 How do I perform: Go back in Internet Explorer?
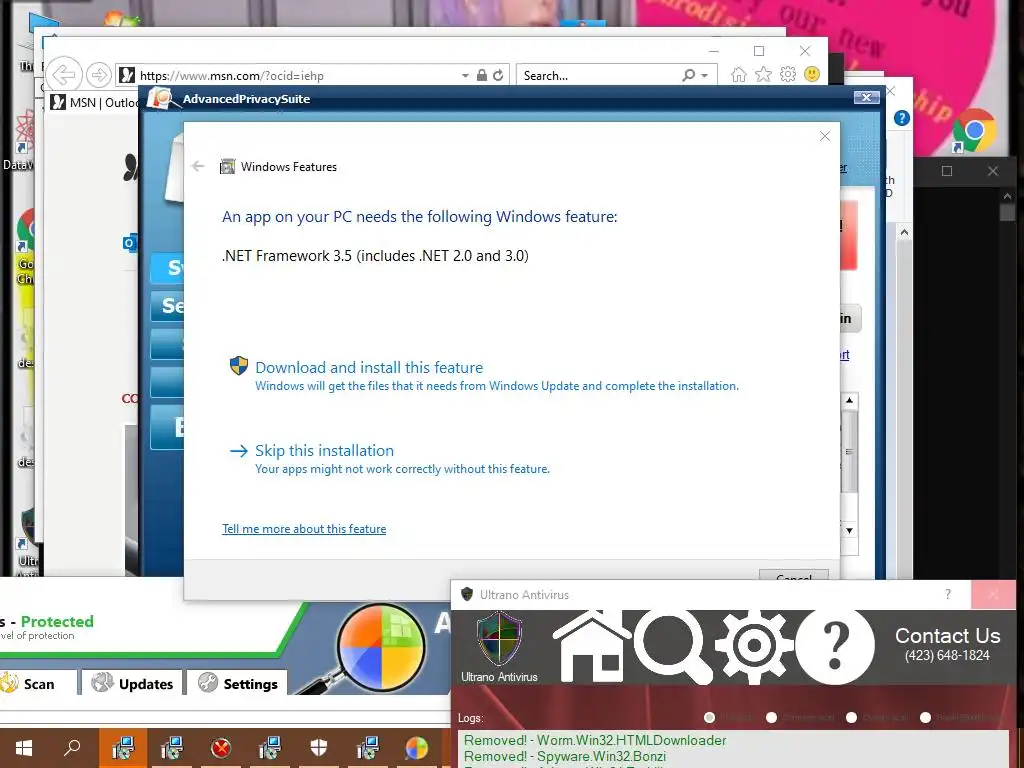(64, 74)
